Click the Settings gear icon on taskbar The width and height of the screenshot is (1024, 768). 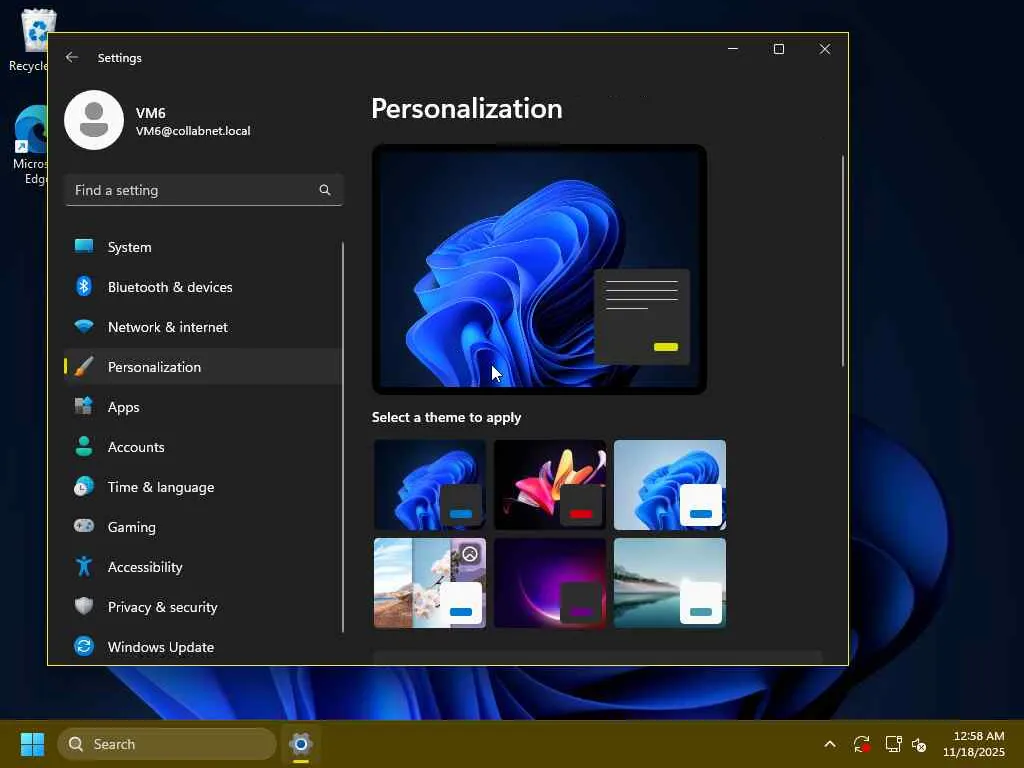pyautogui.click(x=300, y=744)
